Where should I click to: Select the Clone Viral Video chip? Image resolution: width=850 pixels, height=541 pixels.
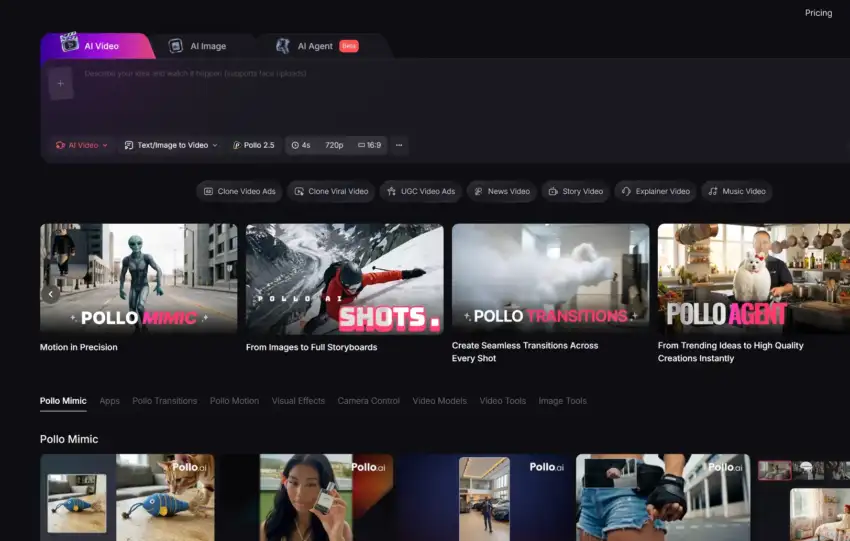click(331, 191)
